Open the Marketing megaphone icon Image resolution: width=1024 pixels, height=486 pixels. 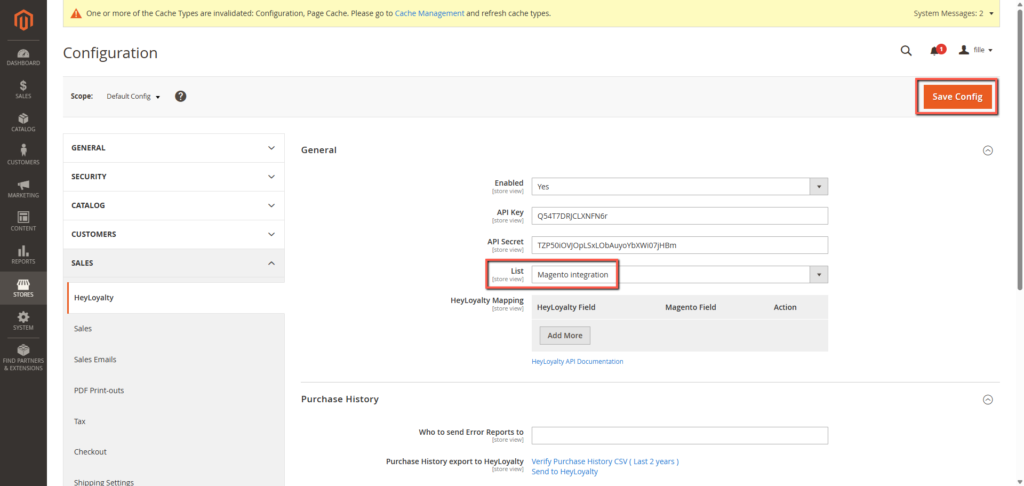pos(23,188)
